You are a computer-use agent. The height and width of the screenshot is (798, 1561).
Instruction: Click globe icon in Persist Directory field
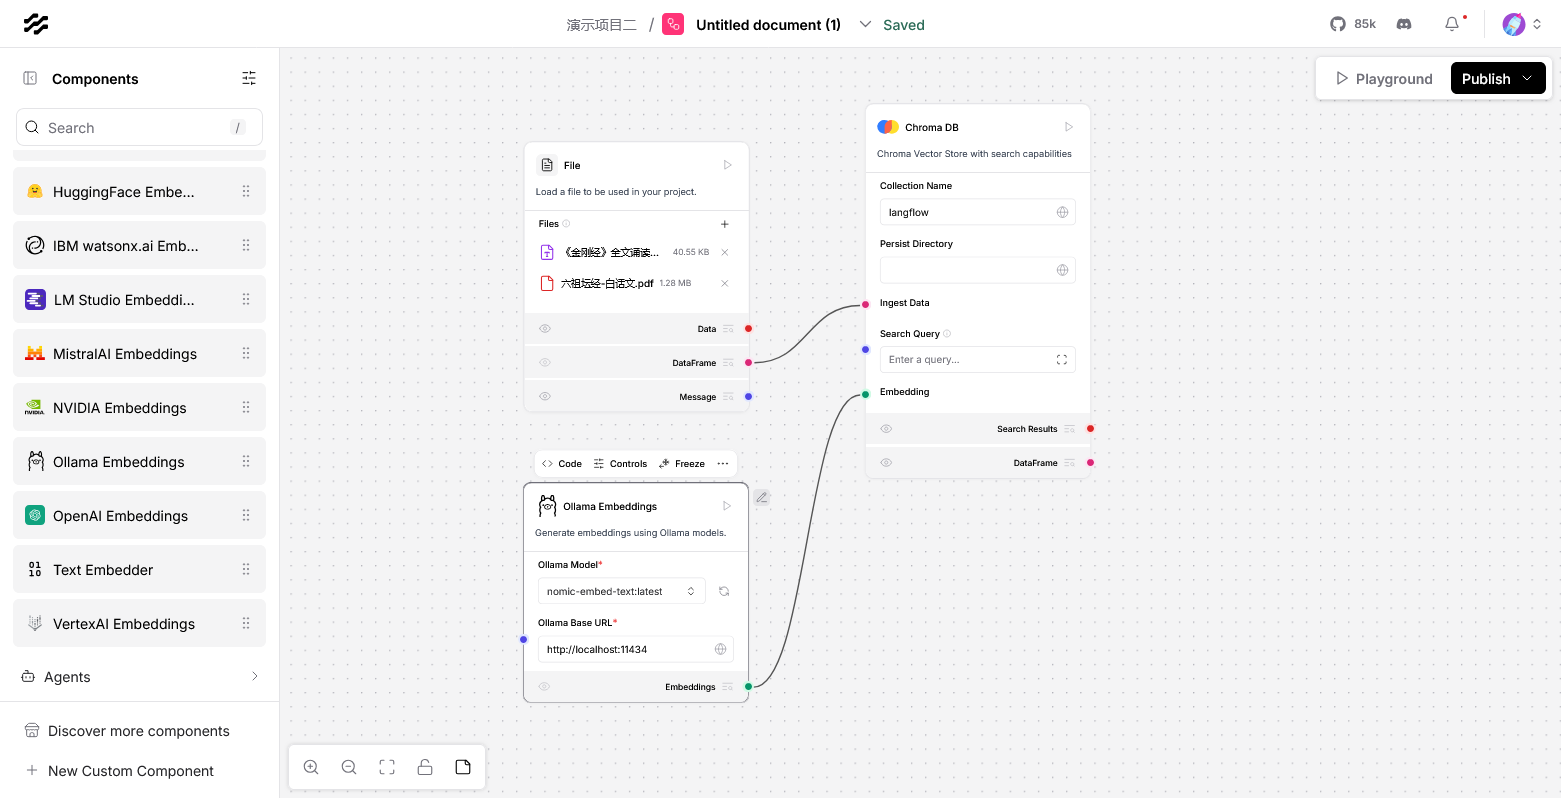[x=1062, y=270]
